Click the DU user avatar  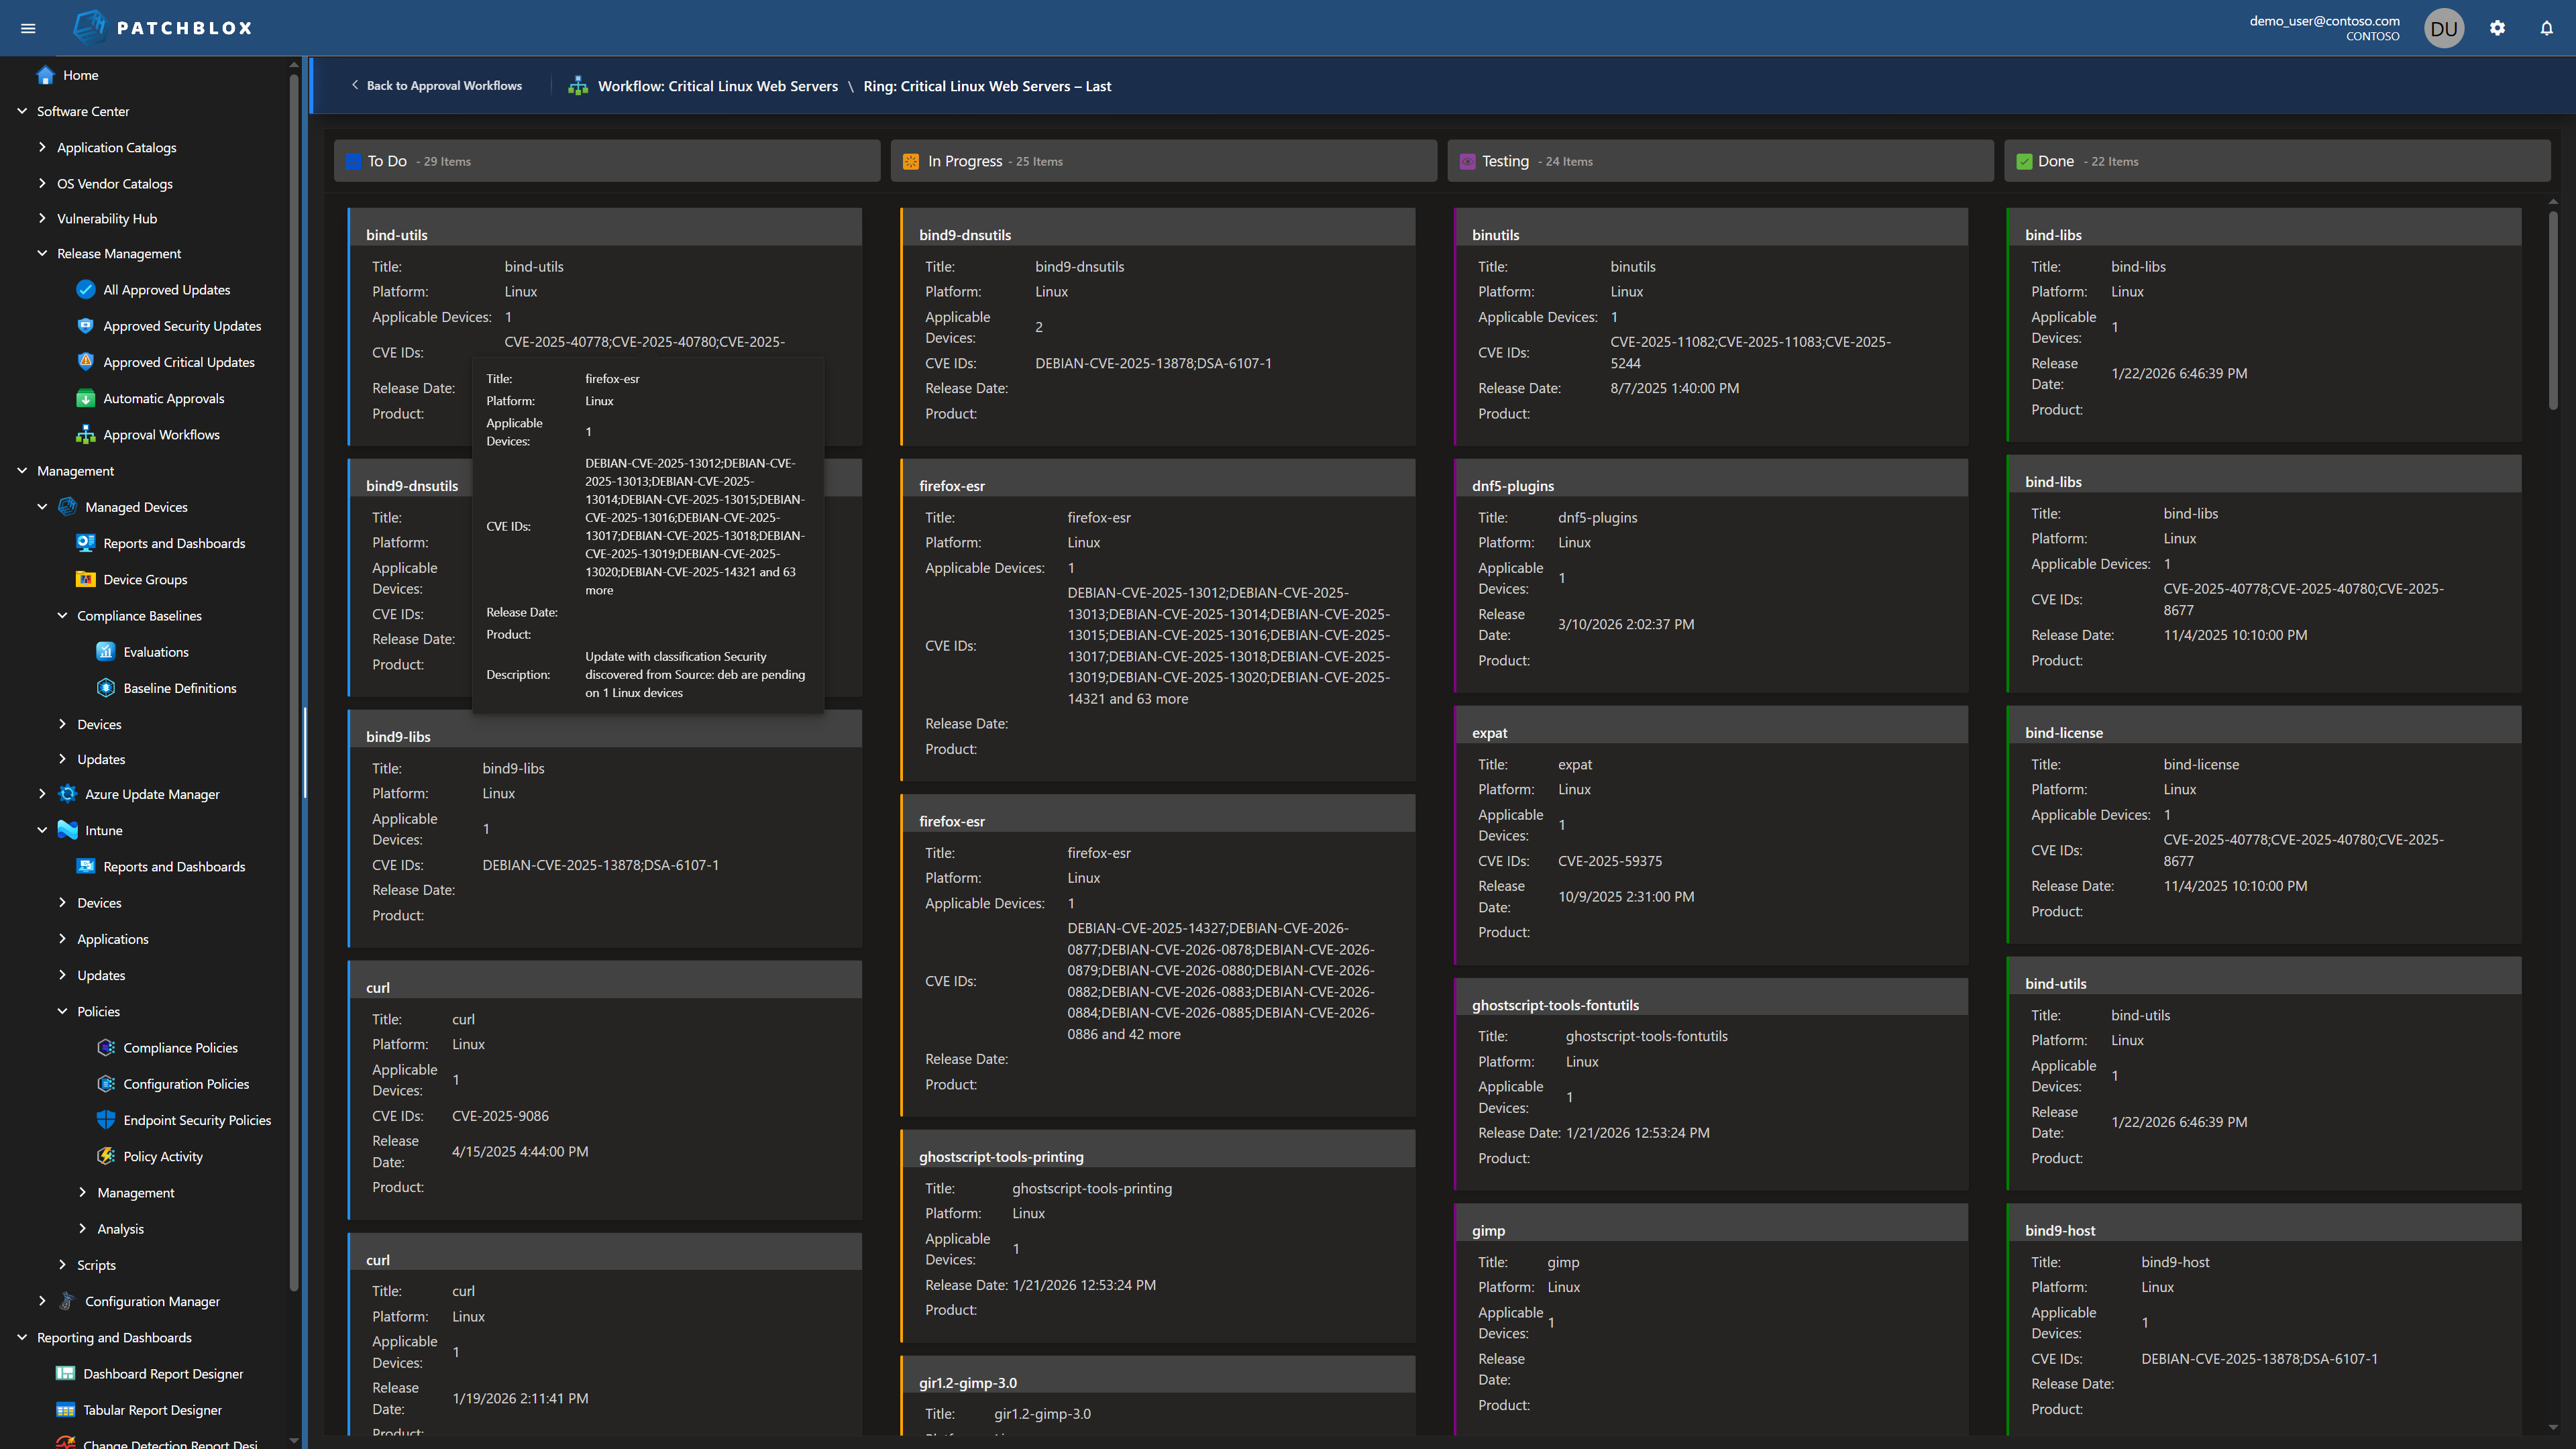[2443, 27]
